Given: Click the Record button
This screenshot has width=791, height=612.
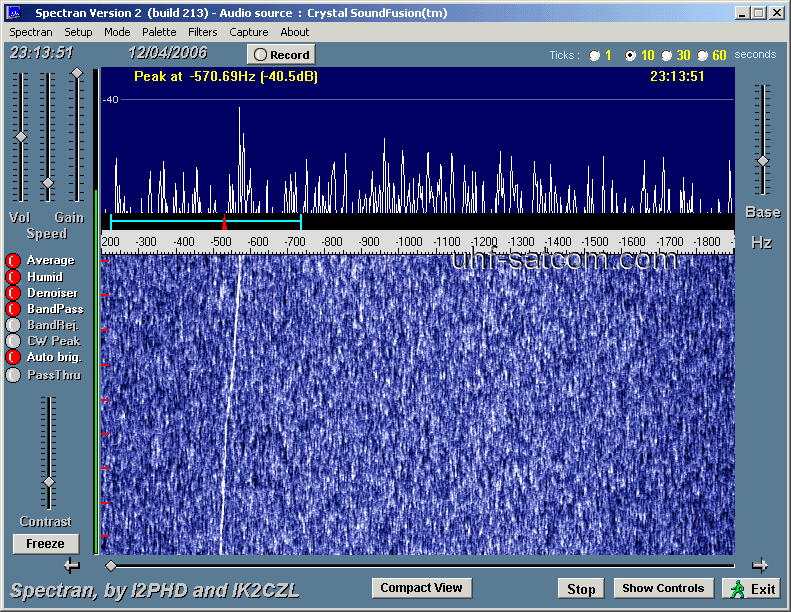Looking at the screenshot, I should [x=281, y=54].
